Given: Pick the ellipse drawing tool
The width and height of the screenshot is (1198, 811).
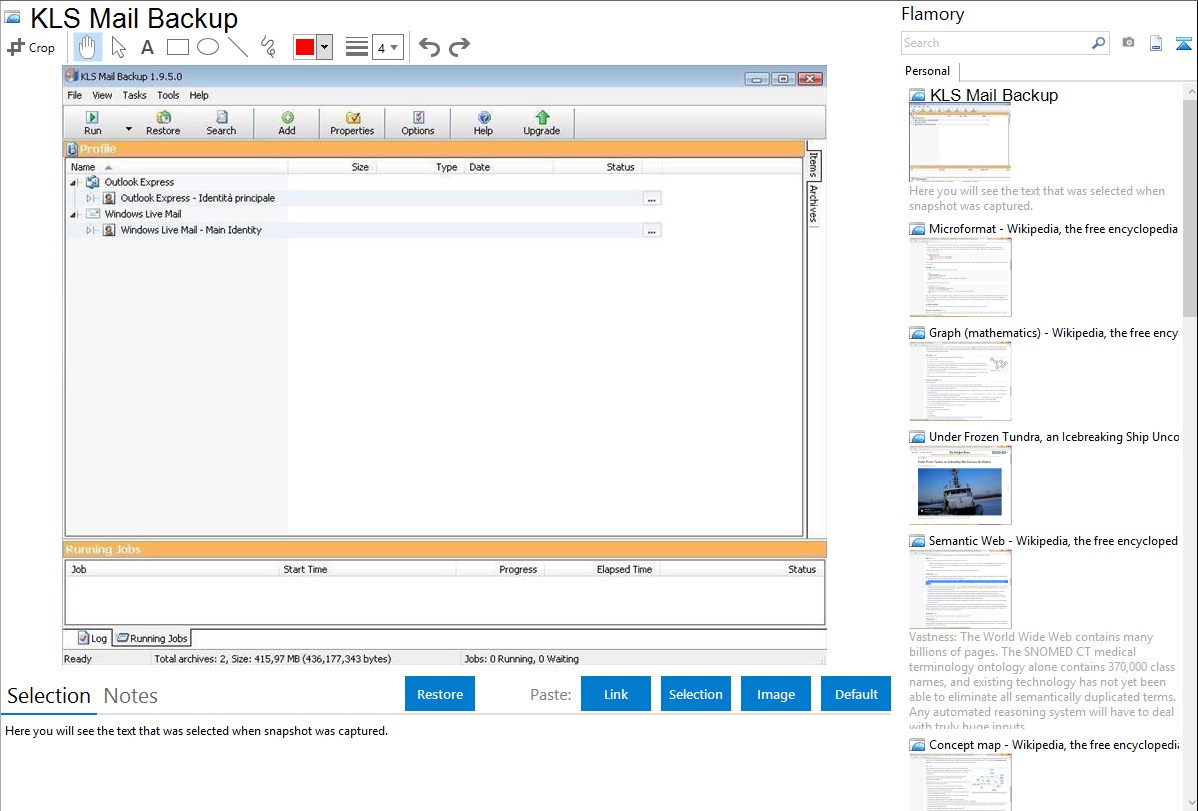Looking at the screenshot, I should (x=208, y=47).
